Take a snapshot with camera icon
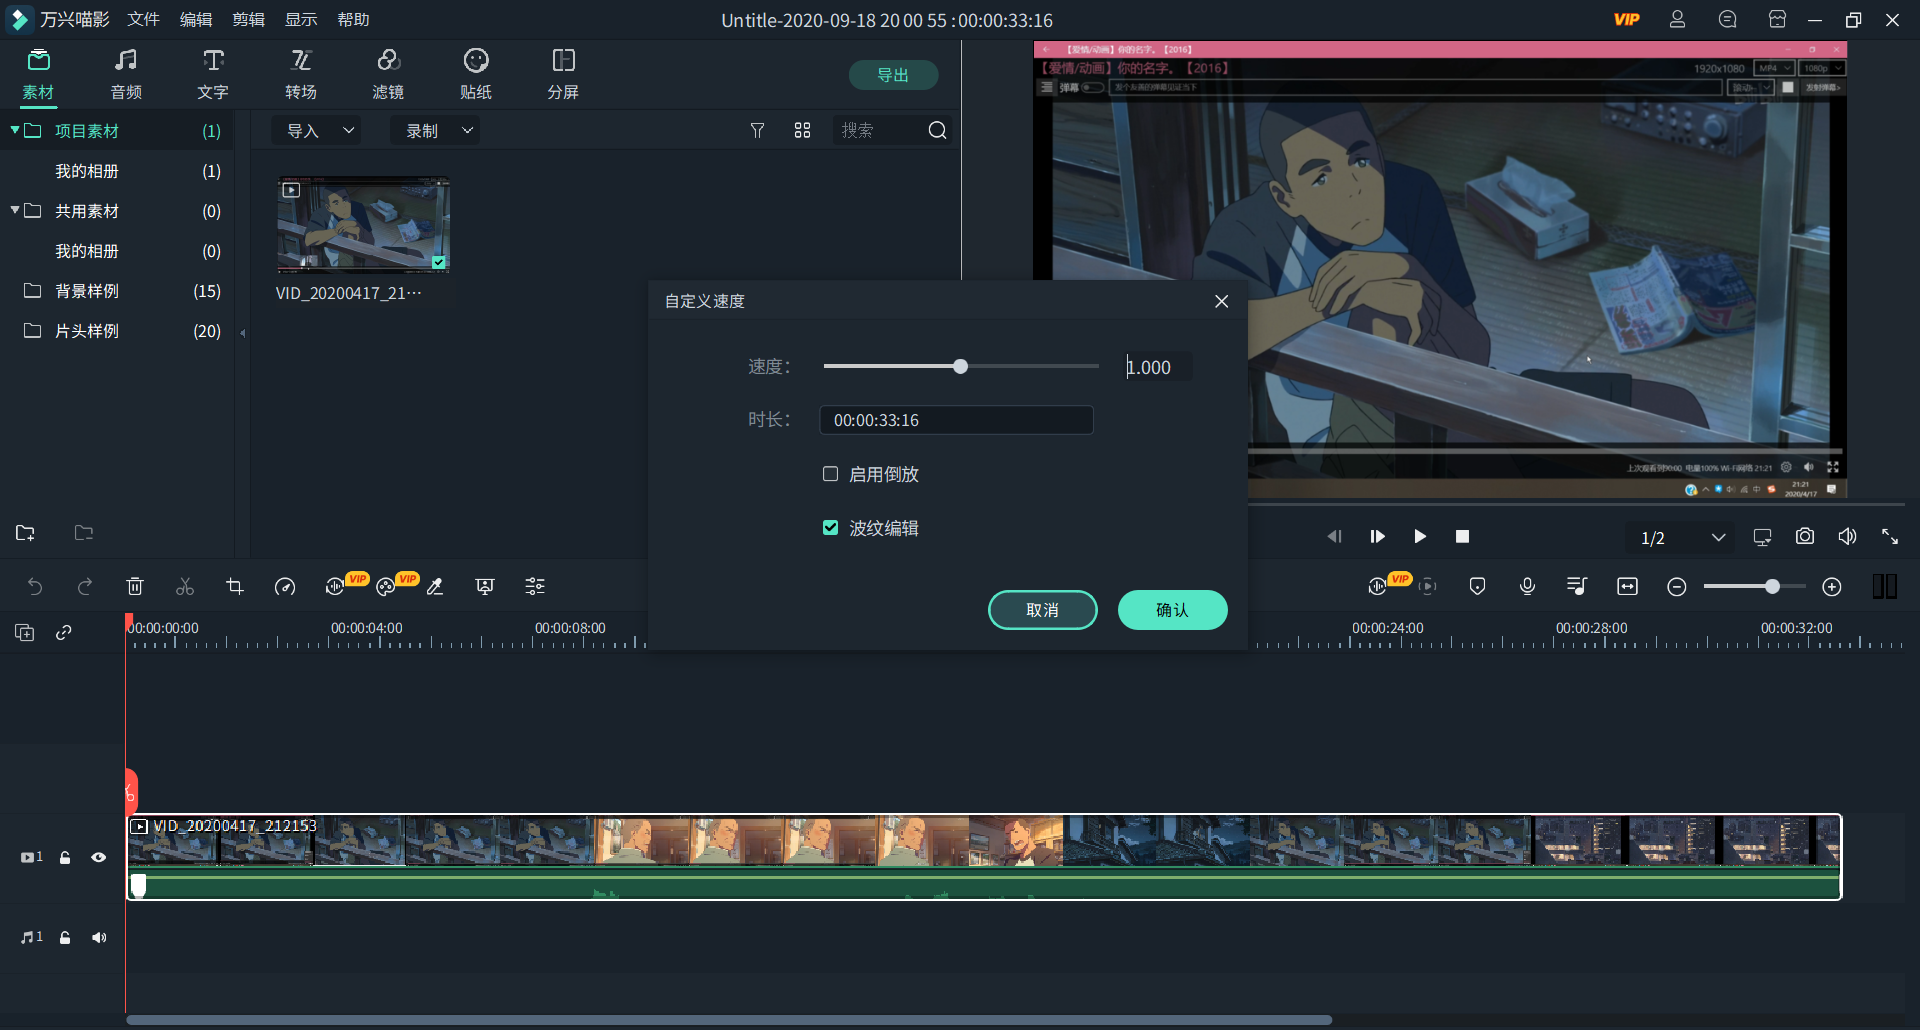Screen dimensions: 1920x1030 tap(1804, 537)
